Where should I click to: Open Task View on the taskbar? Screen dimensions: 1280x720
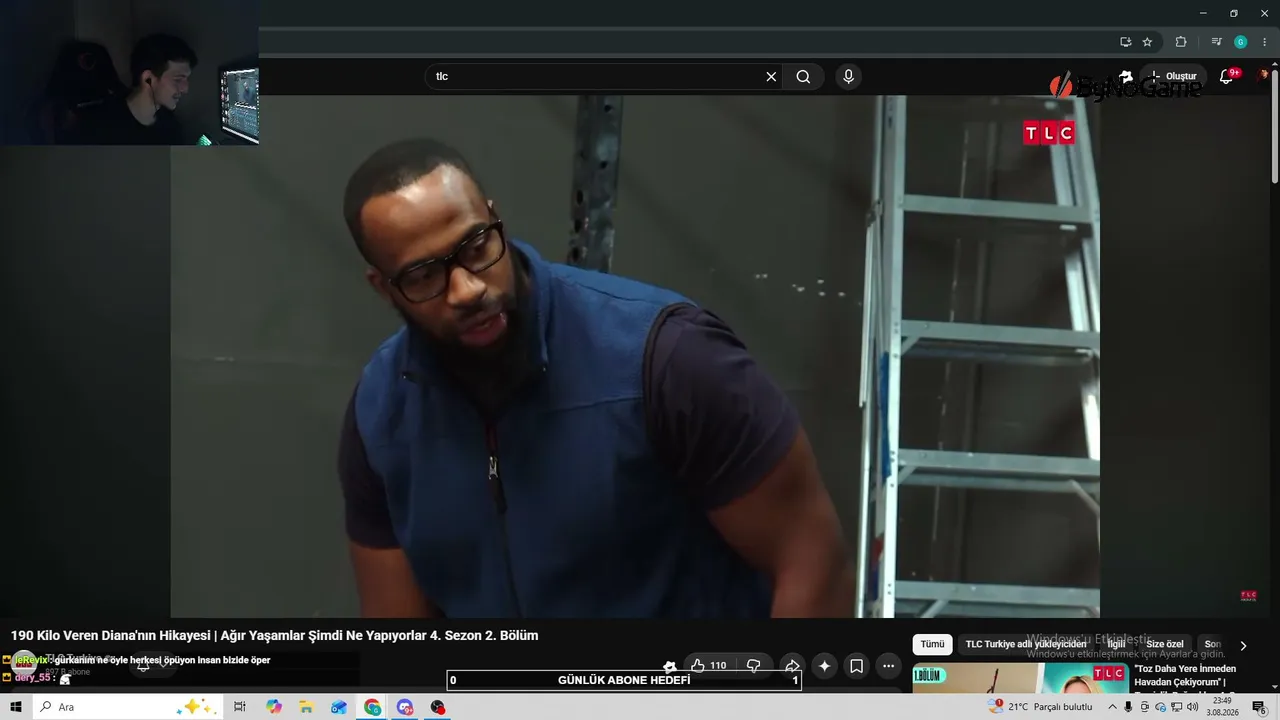pos(240,707)
